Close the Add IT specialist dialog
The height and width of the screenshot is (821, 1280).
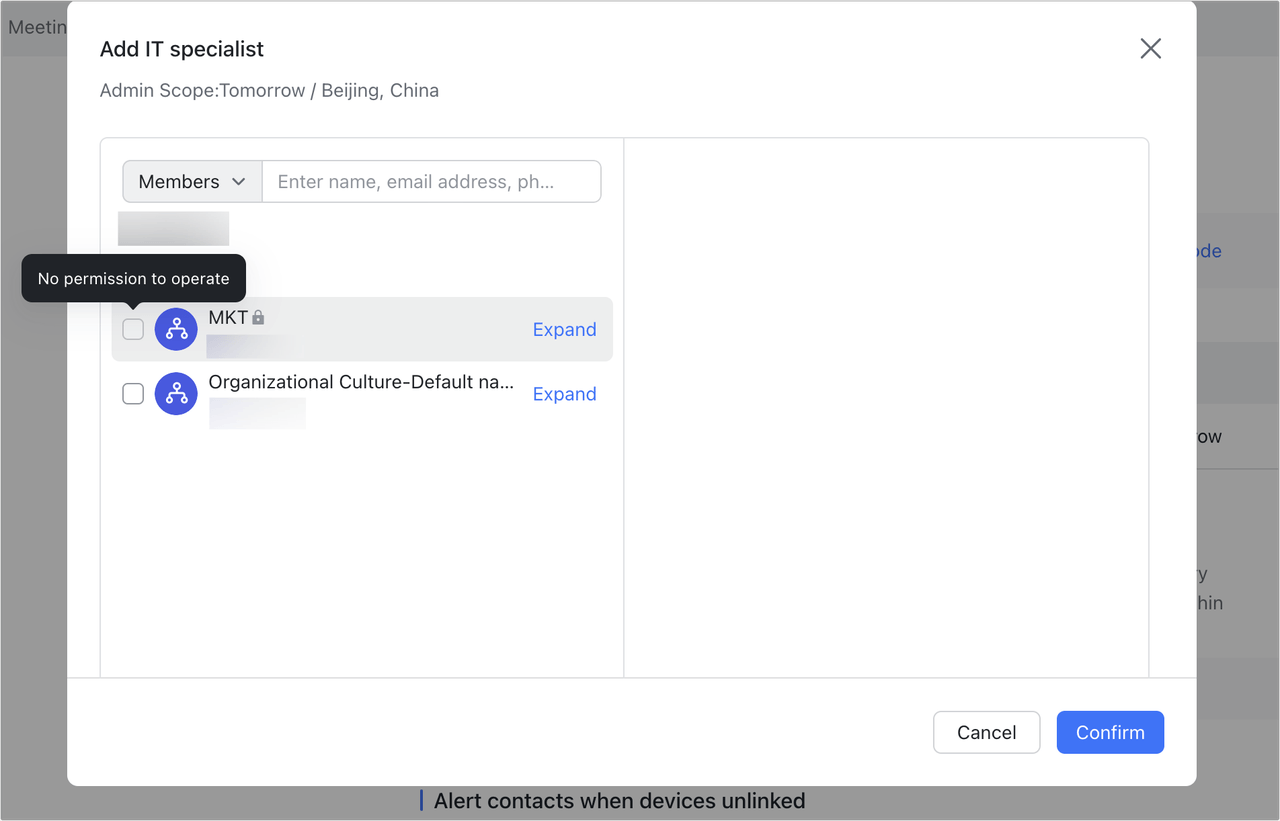click(1150, 48)
